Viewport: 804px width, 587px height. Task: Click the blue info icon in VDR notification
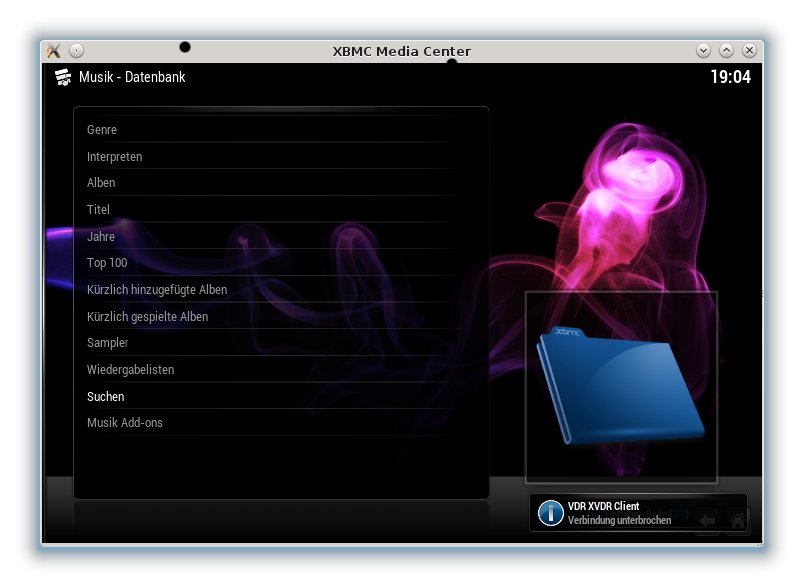(x=551, y=513)
